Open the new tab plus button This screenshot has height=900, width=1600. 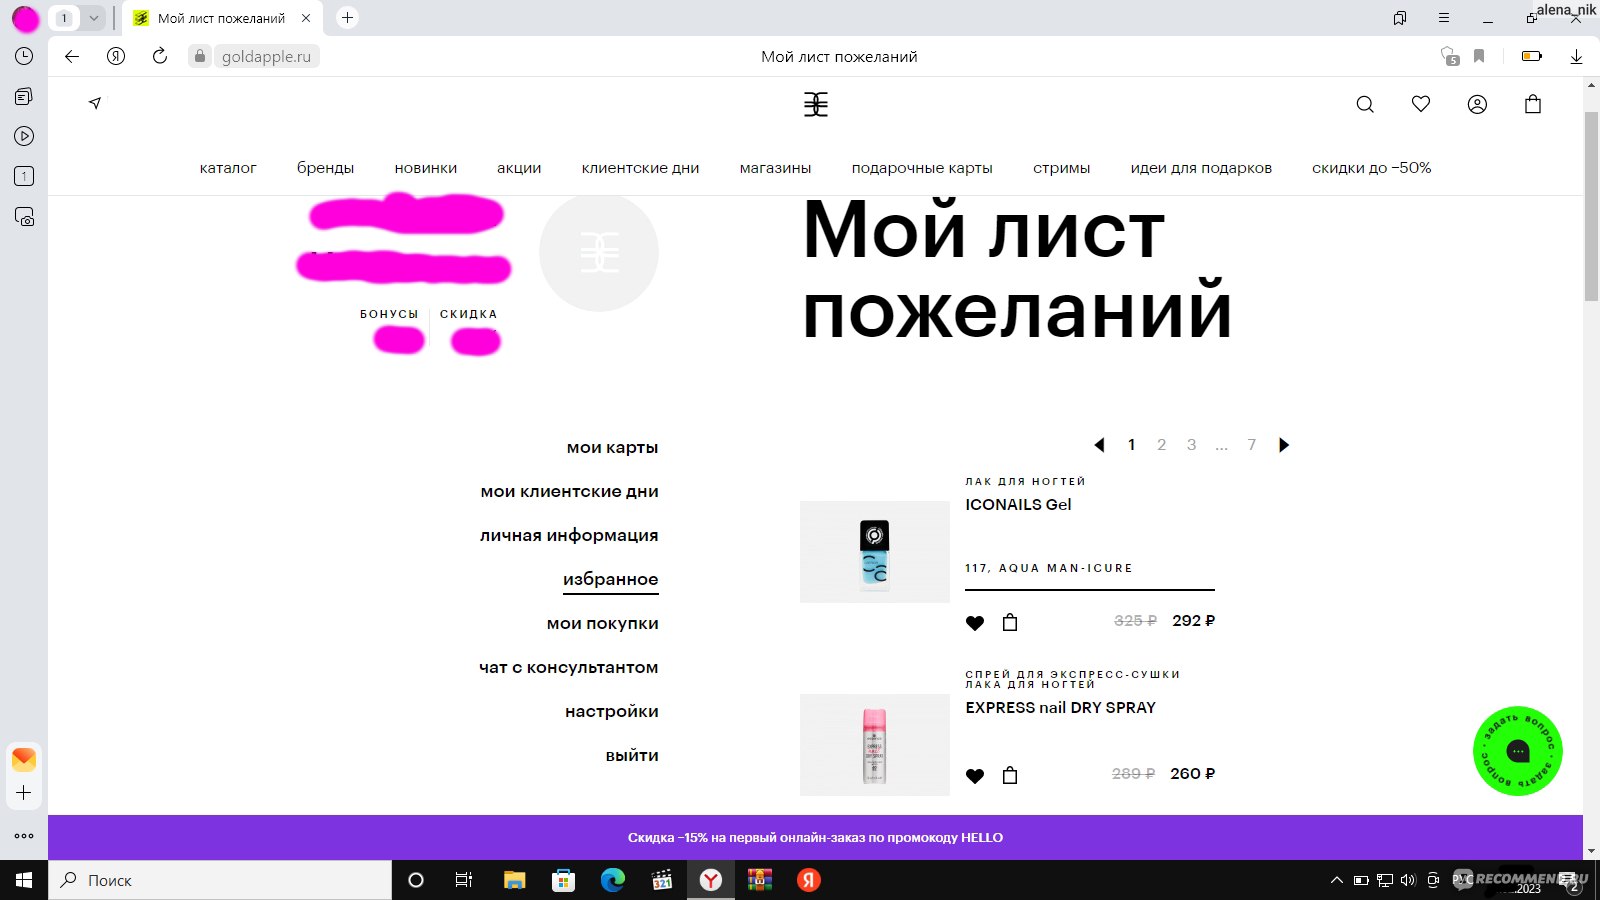point(347,18)
